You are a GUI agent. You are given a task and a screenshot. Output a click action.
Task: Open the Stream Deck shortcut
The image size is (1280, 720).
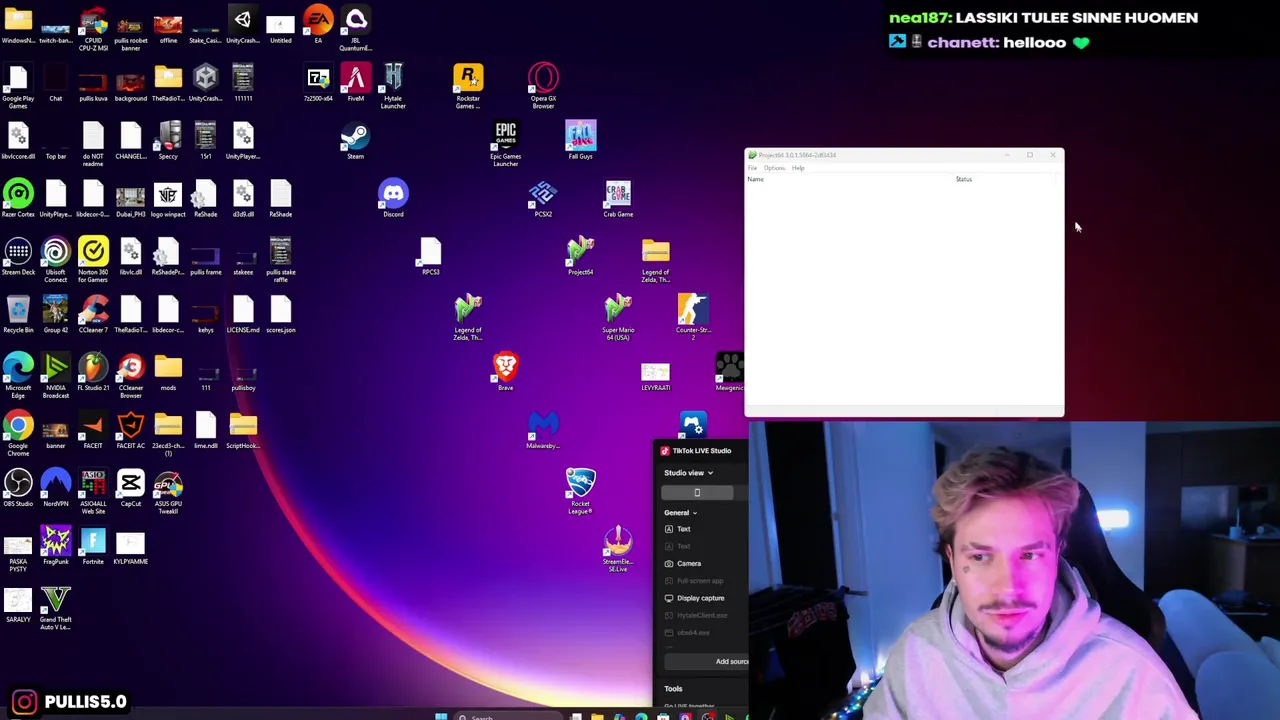(18, 256)
